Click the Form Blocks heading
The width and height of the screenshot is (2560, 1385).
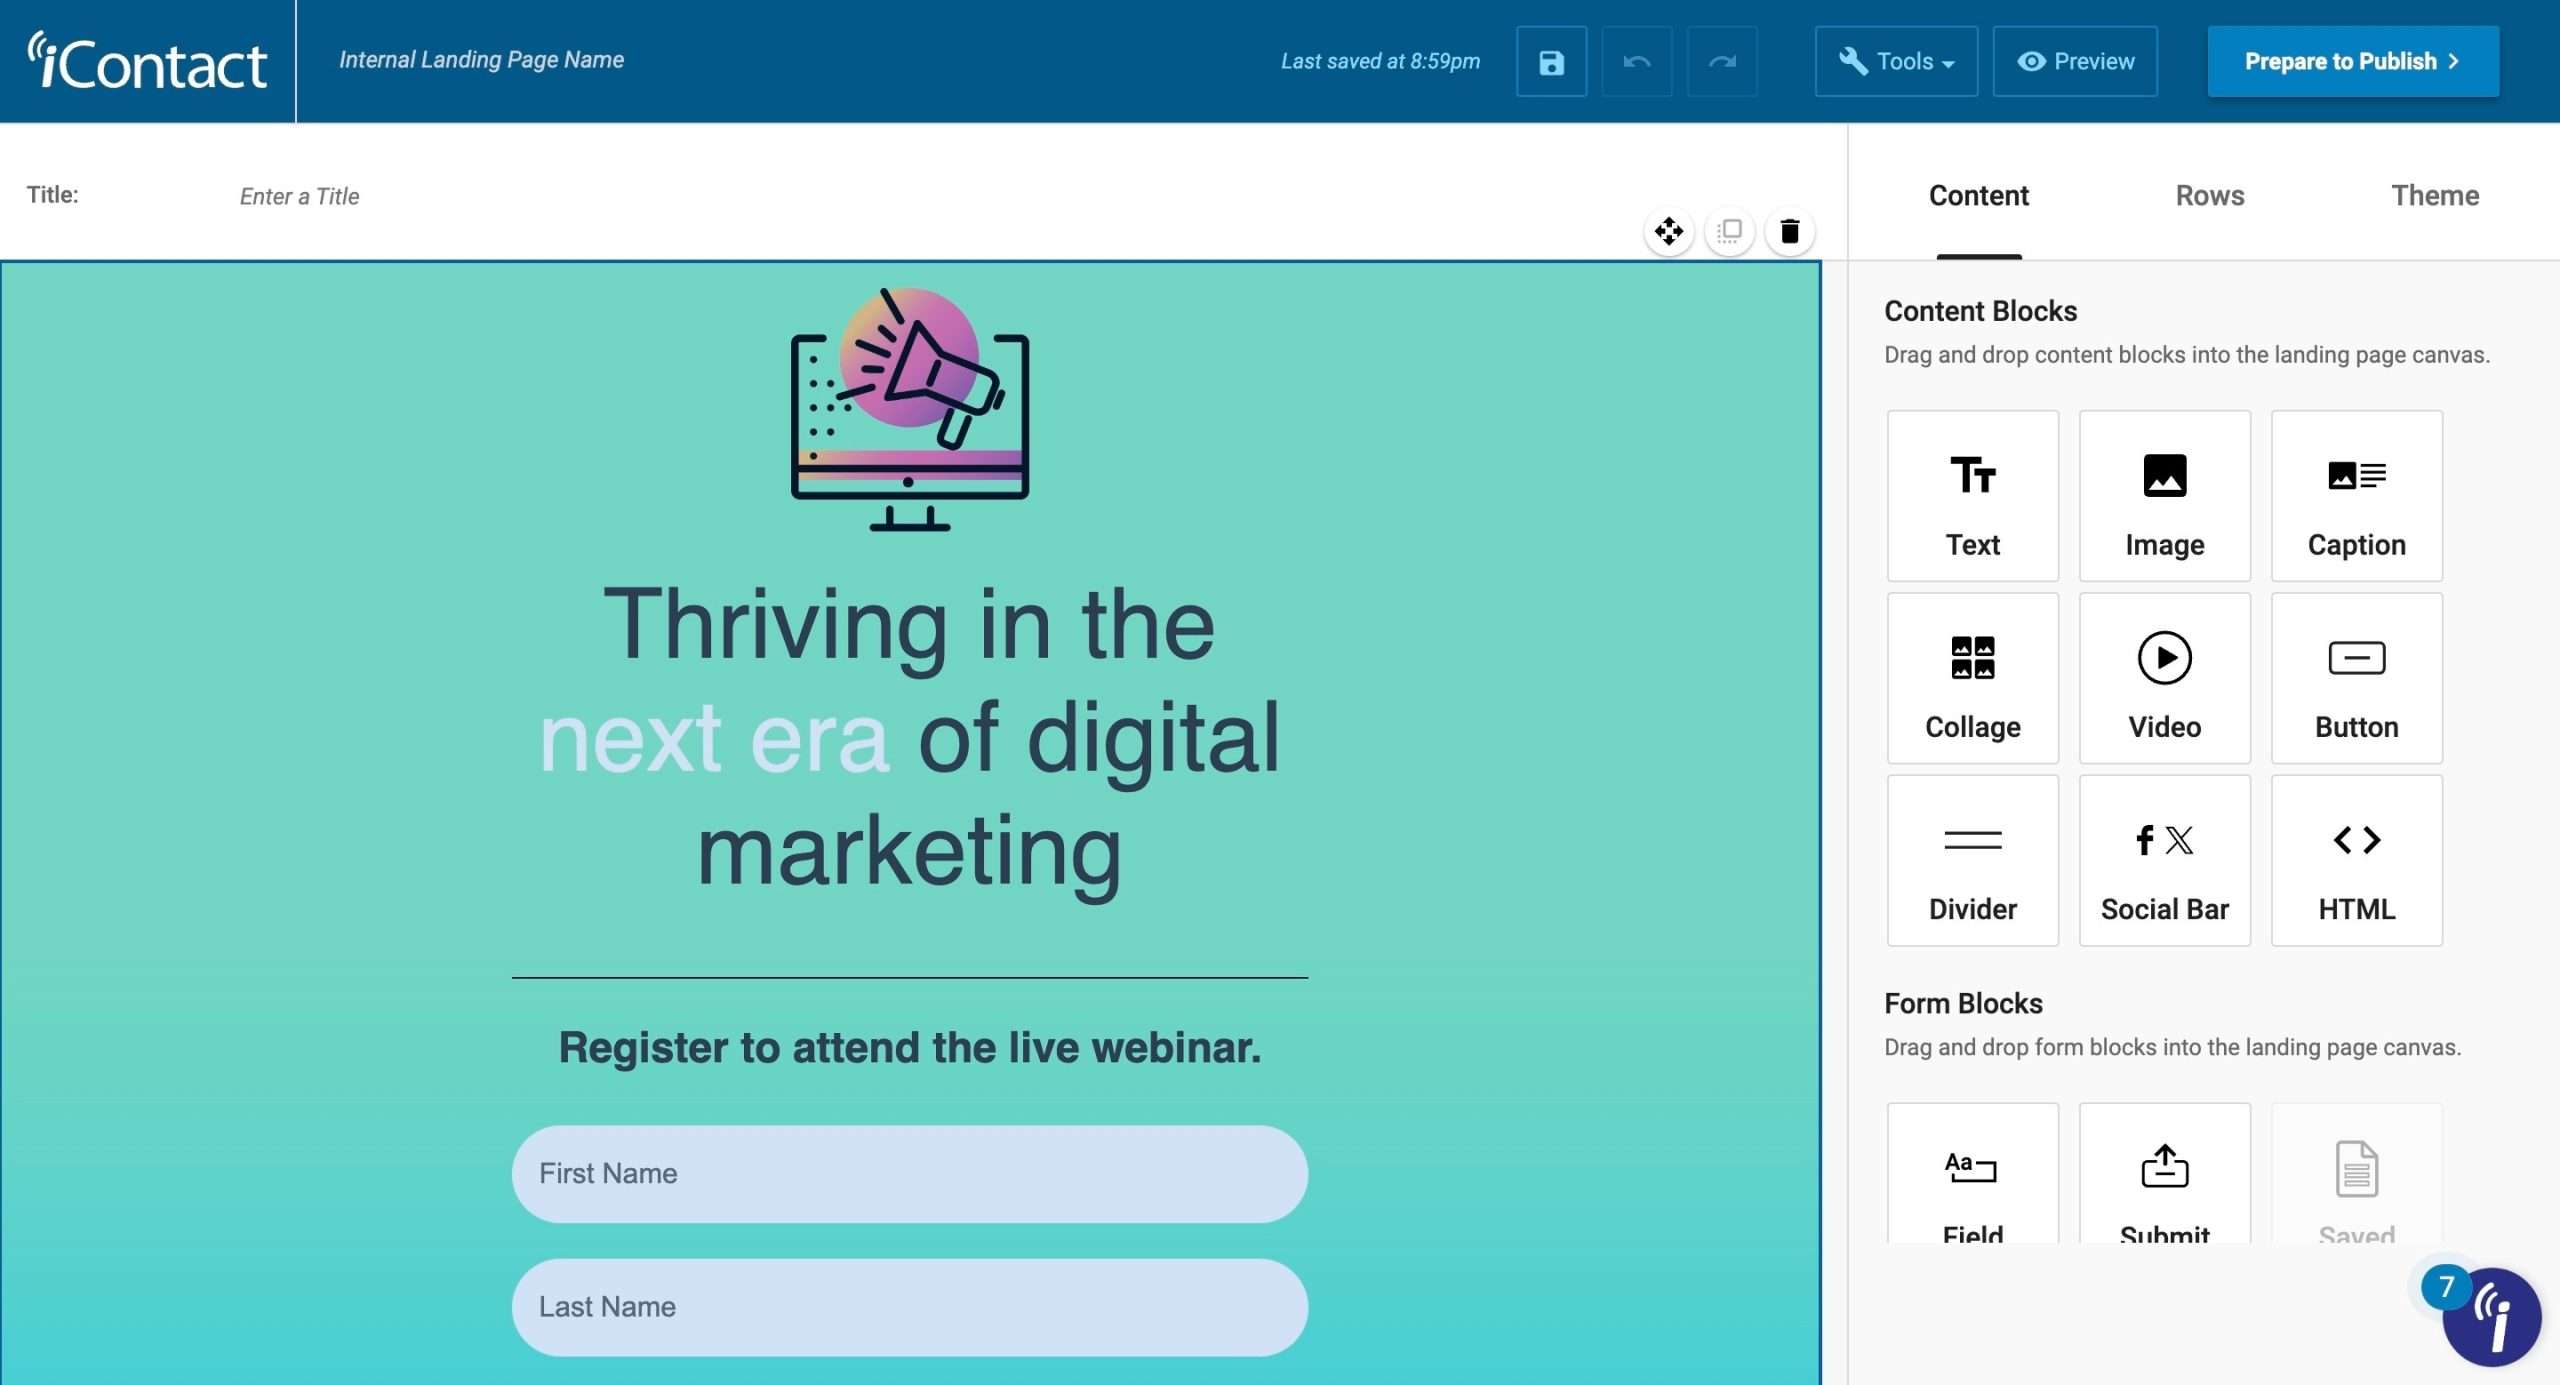(x=1963, y=1003)
